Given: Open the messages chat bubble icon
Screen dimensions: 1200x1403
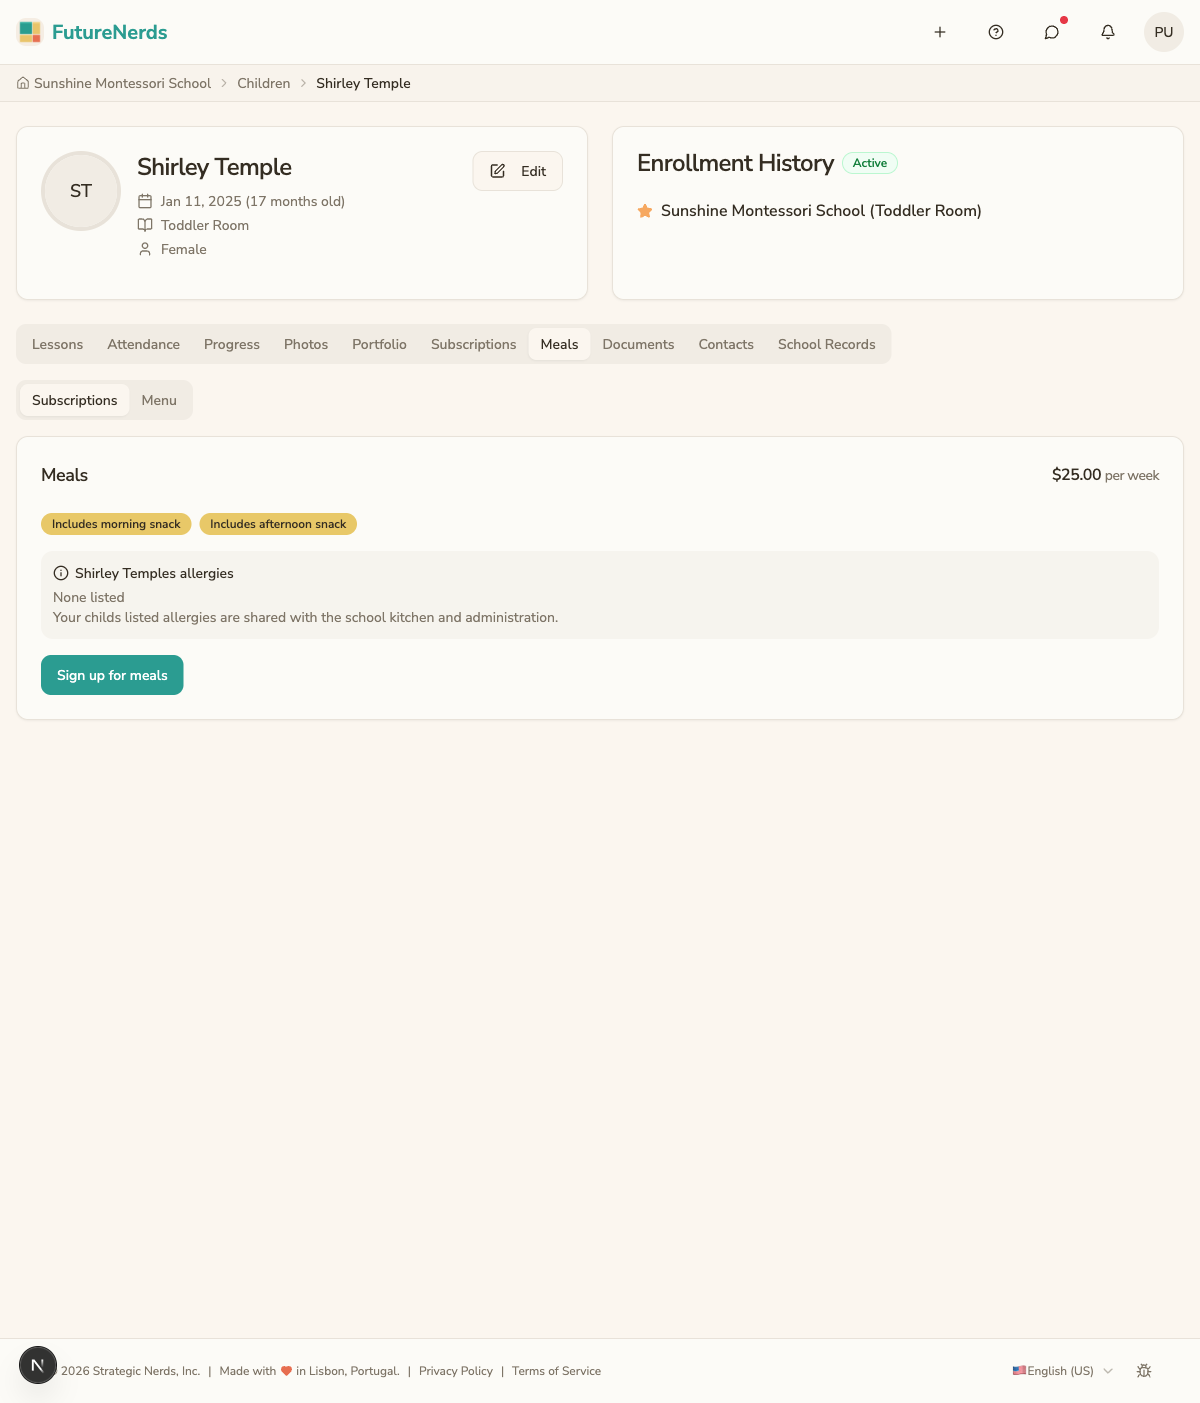Looking at the screenshot, I should [x=1052, y=32].
